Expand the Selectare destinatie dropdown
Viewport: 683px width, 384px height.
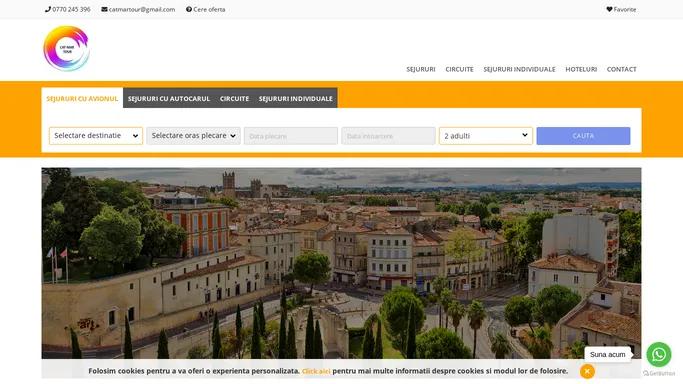point(96,136)
